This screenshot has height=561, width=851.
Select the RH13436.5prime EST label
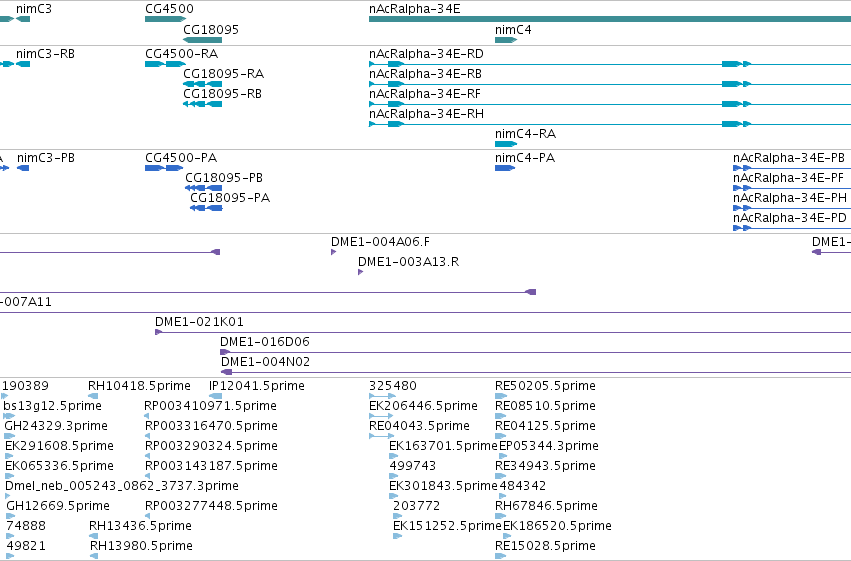[x=141, y=526]
